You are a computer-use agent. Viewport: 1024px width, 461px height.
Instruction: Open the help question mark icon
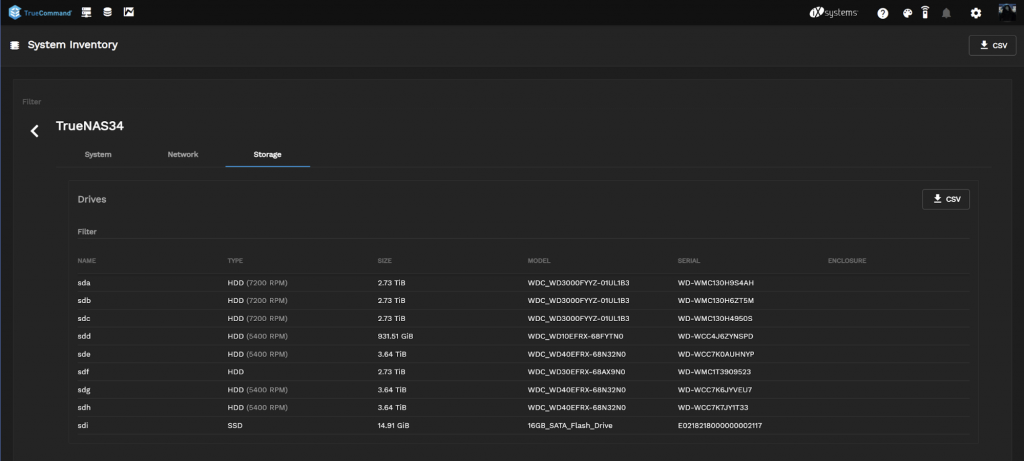pos(883,13)
